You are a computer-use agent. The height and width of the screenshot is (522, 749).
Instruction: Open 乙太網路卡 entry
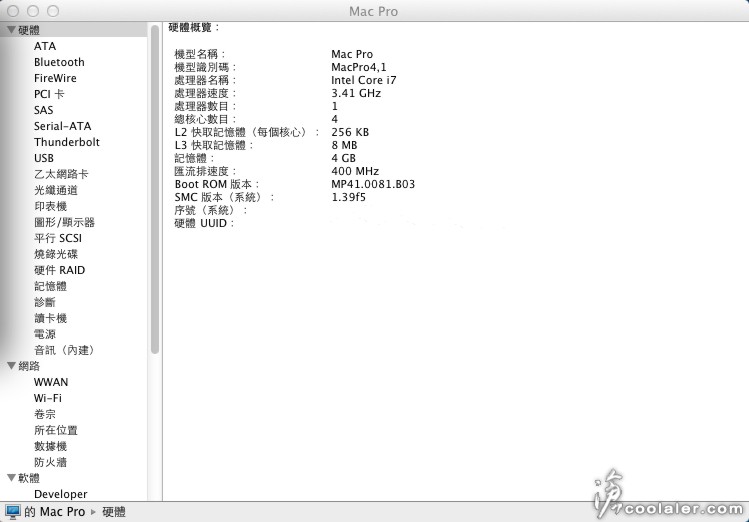pyautogui.click(x=61, y=174)
